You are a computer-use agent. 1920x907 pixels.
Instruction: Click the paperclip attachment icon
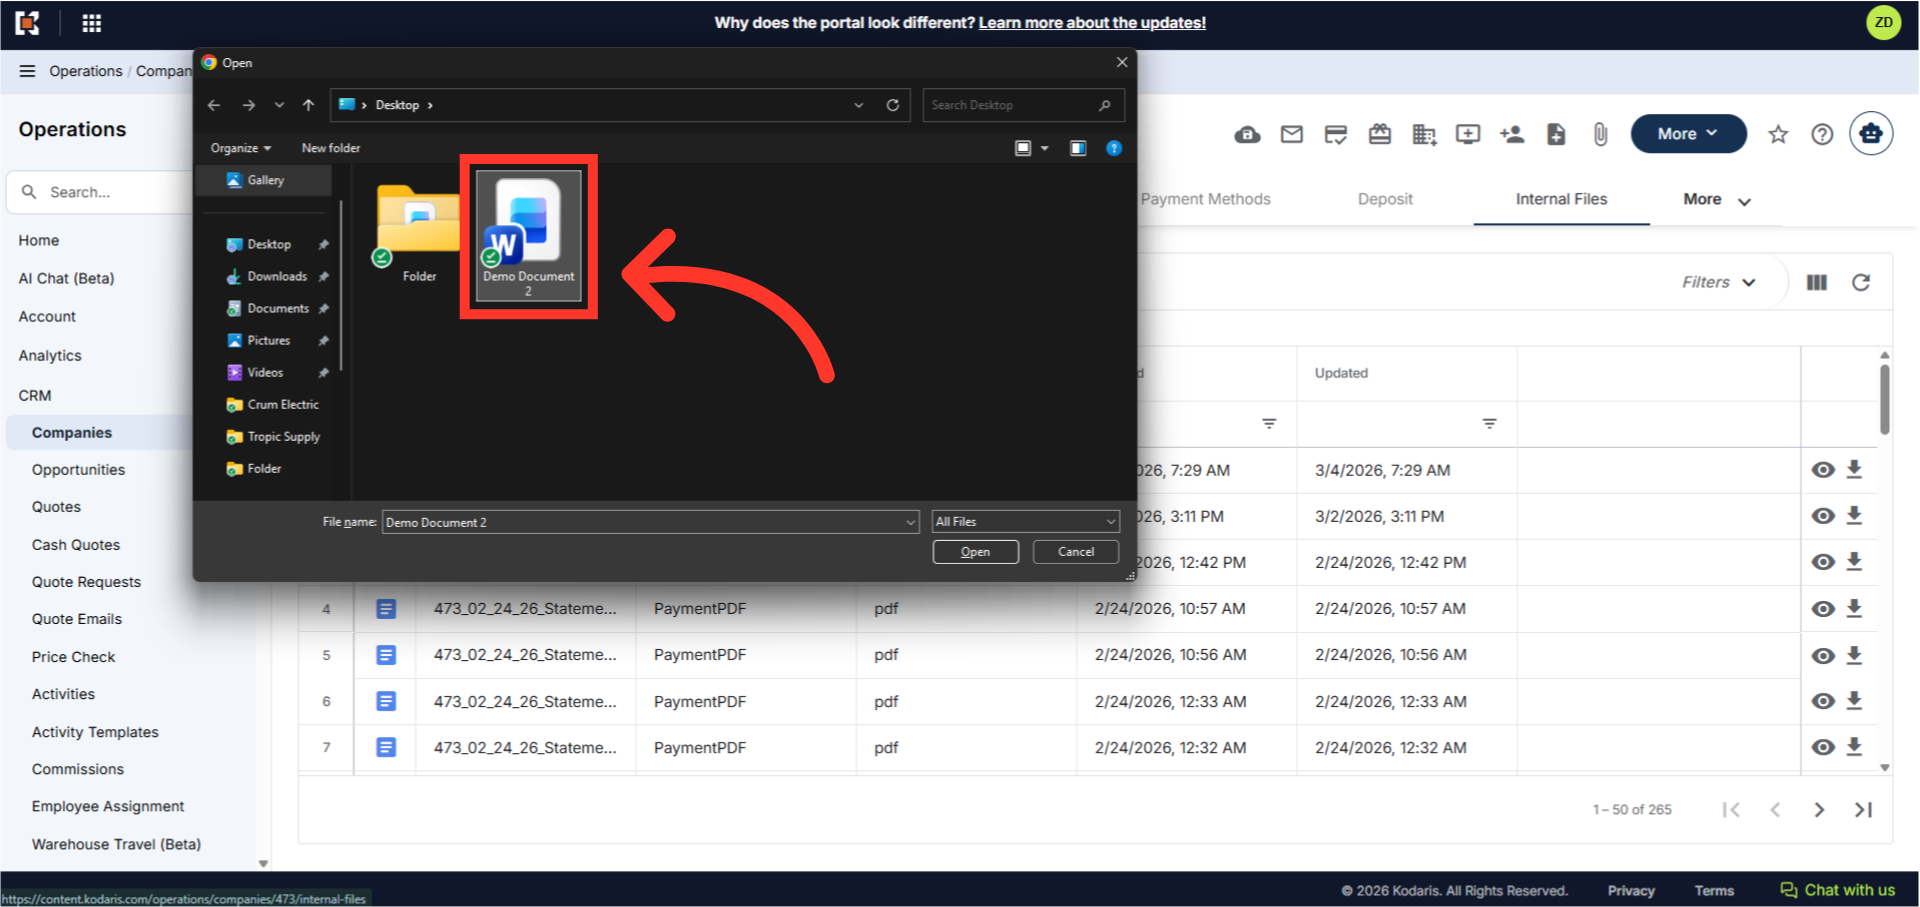click(x=1600, y=134)
